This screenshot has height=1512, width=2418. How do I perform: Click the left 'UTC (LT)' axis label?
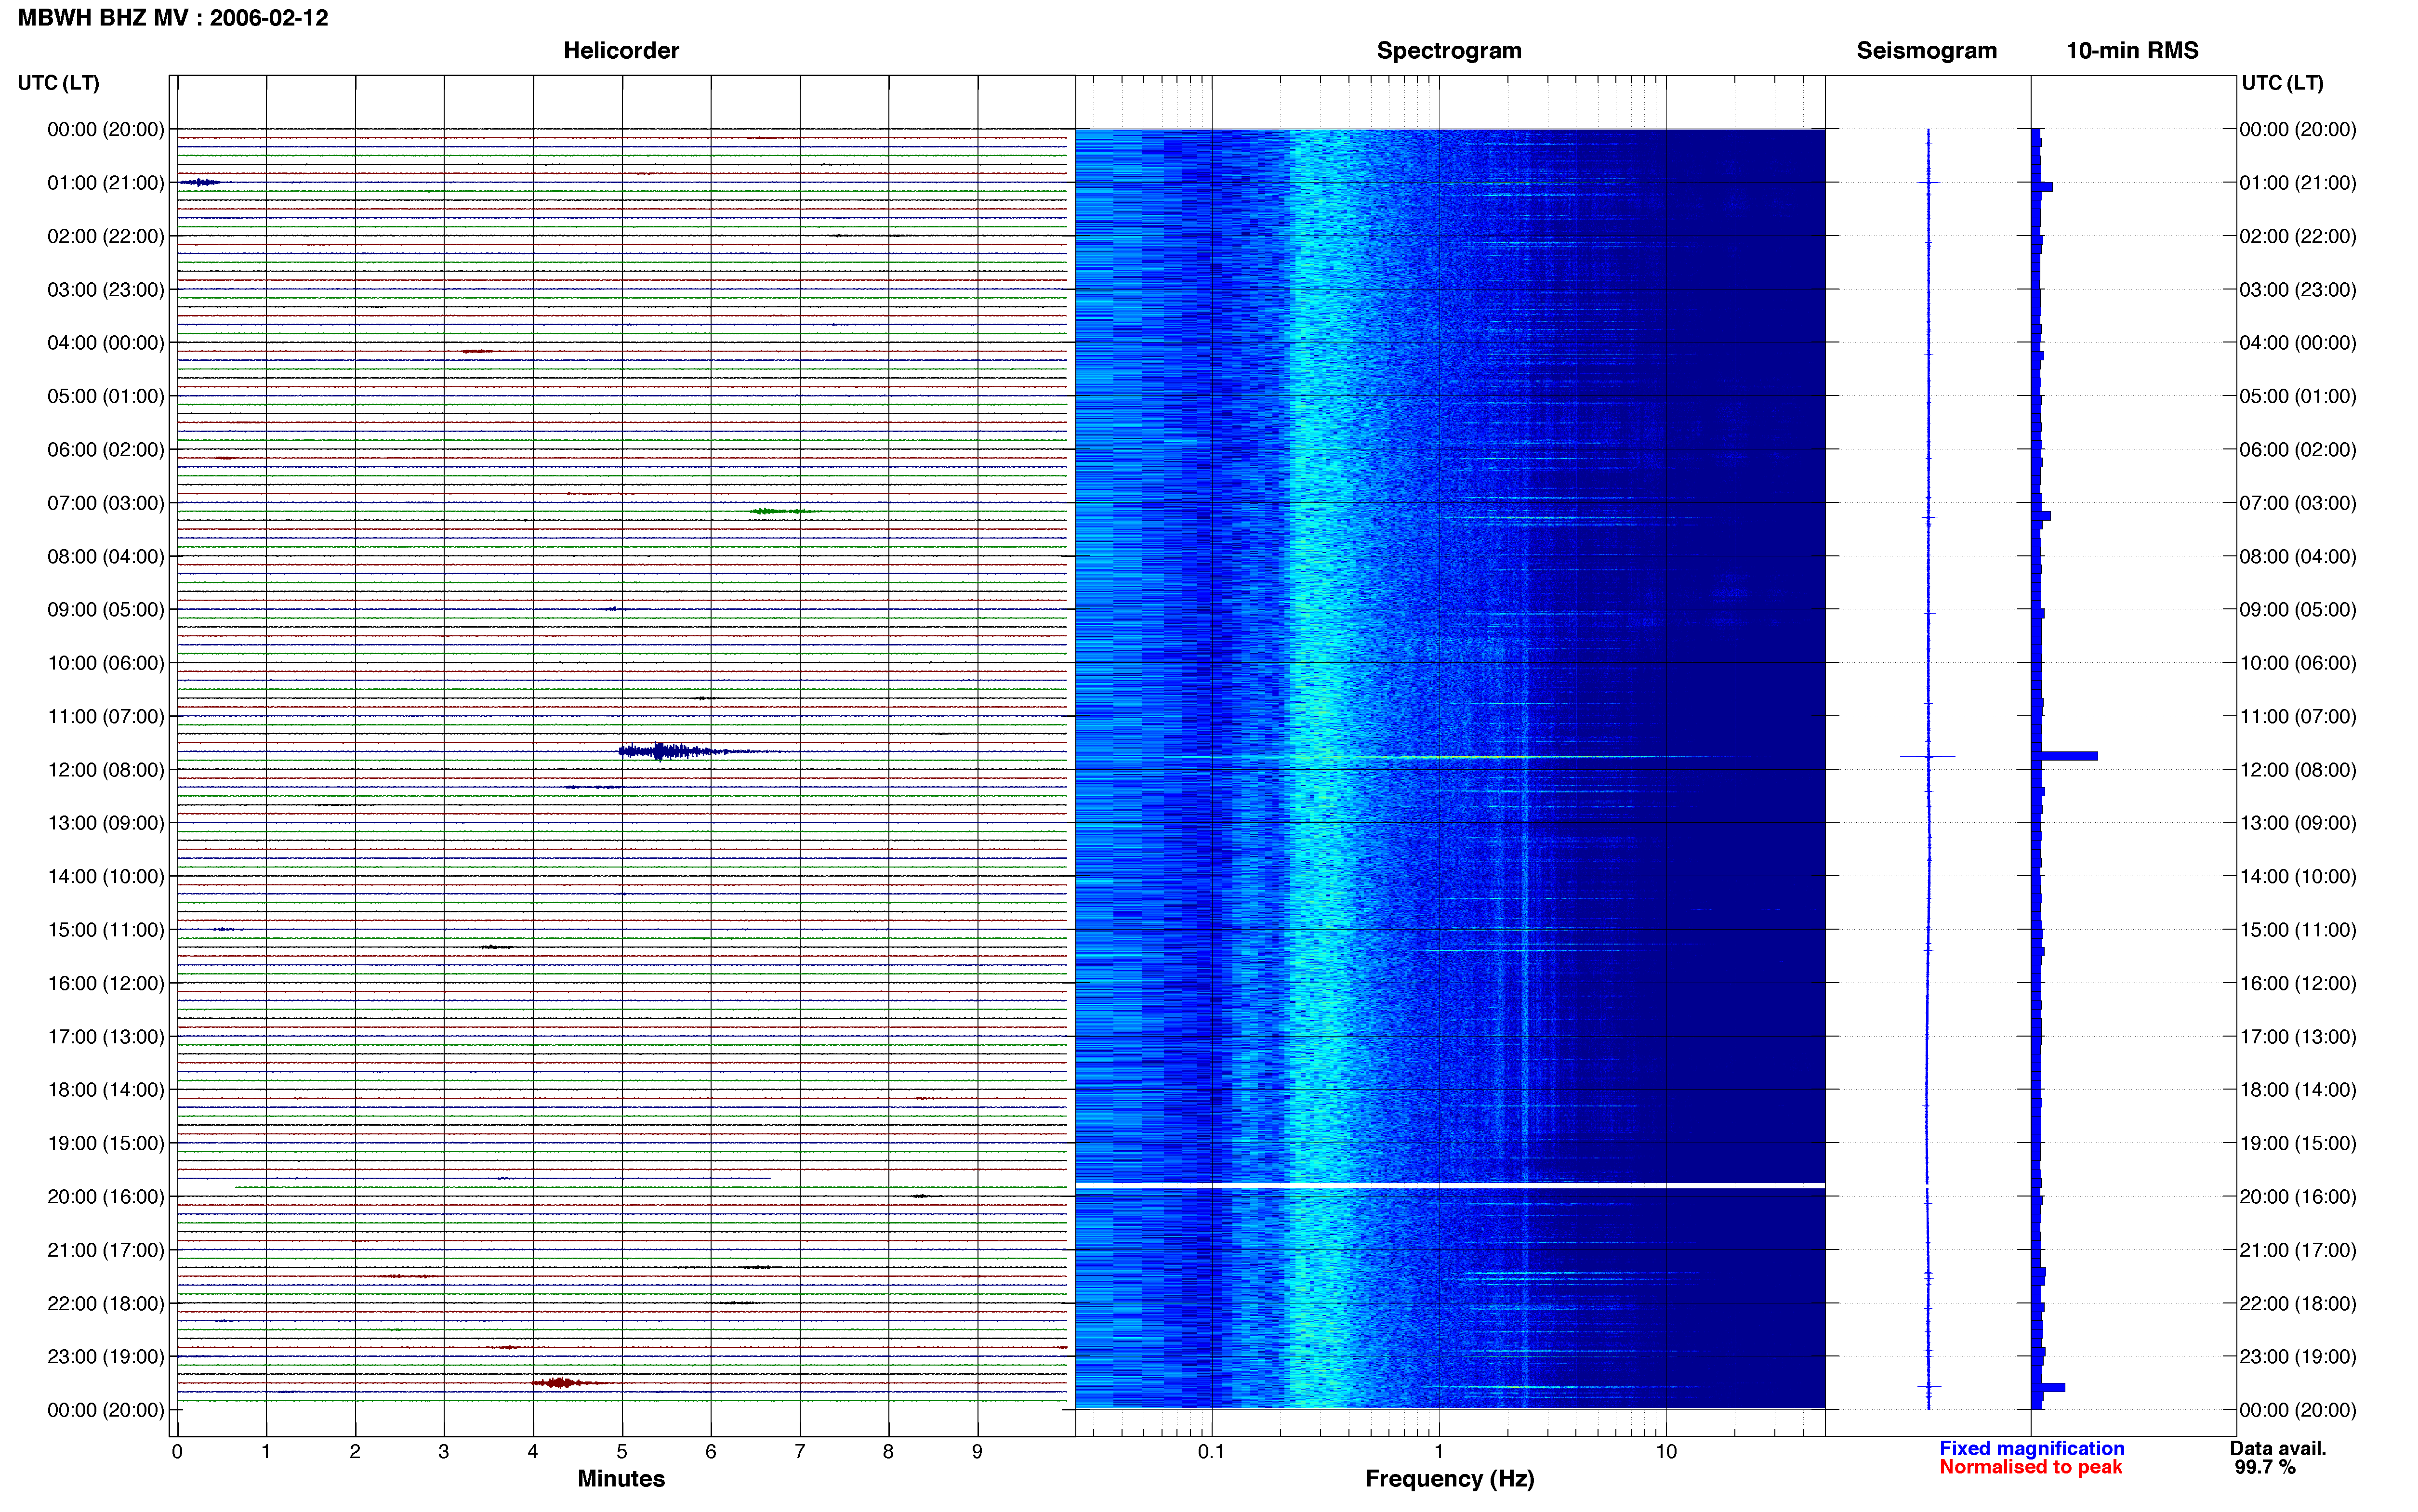pyautogui.click(x=58, y=83)
